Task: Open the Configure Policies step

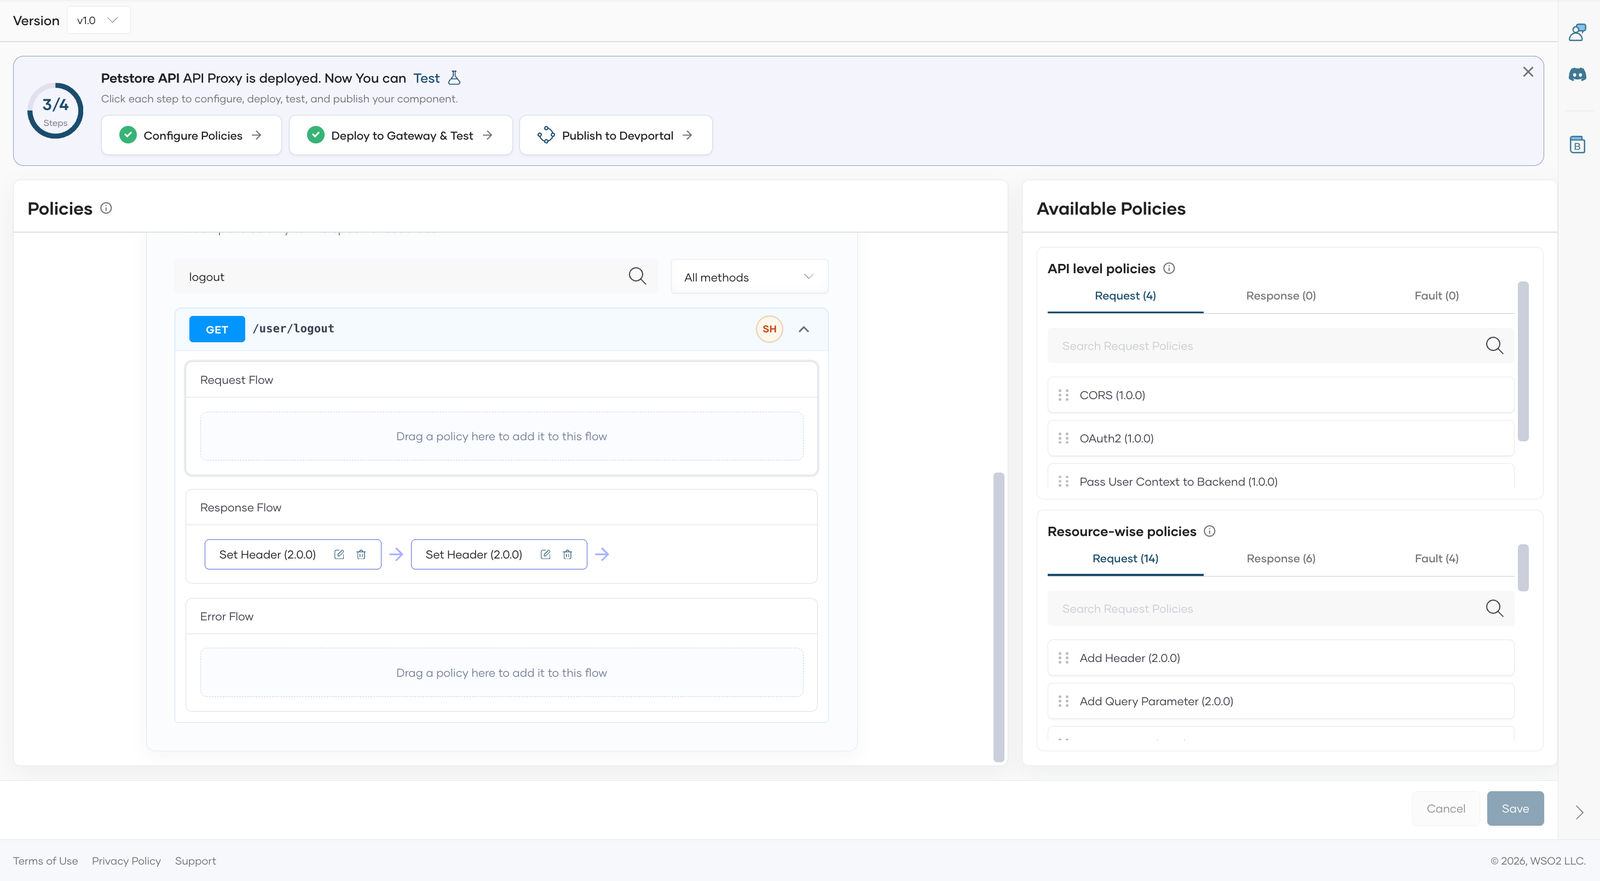Action: click(x=191, y=135)
